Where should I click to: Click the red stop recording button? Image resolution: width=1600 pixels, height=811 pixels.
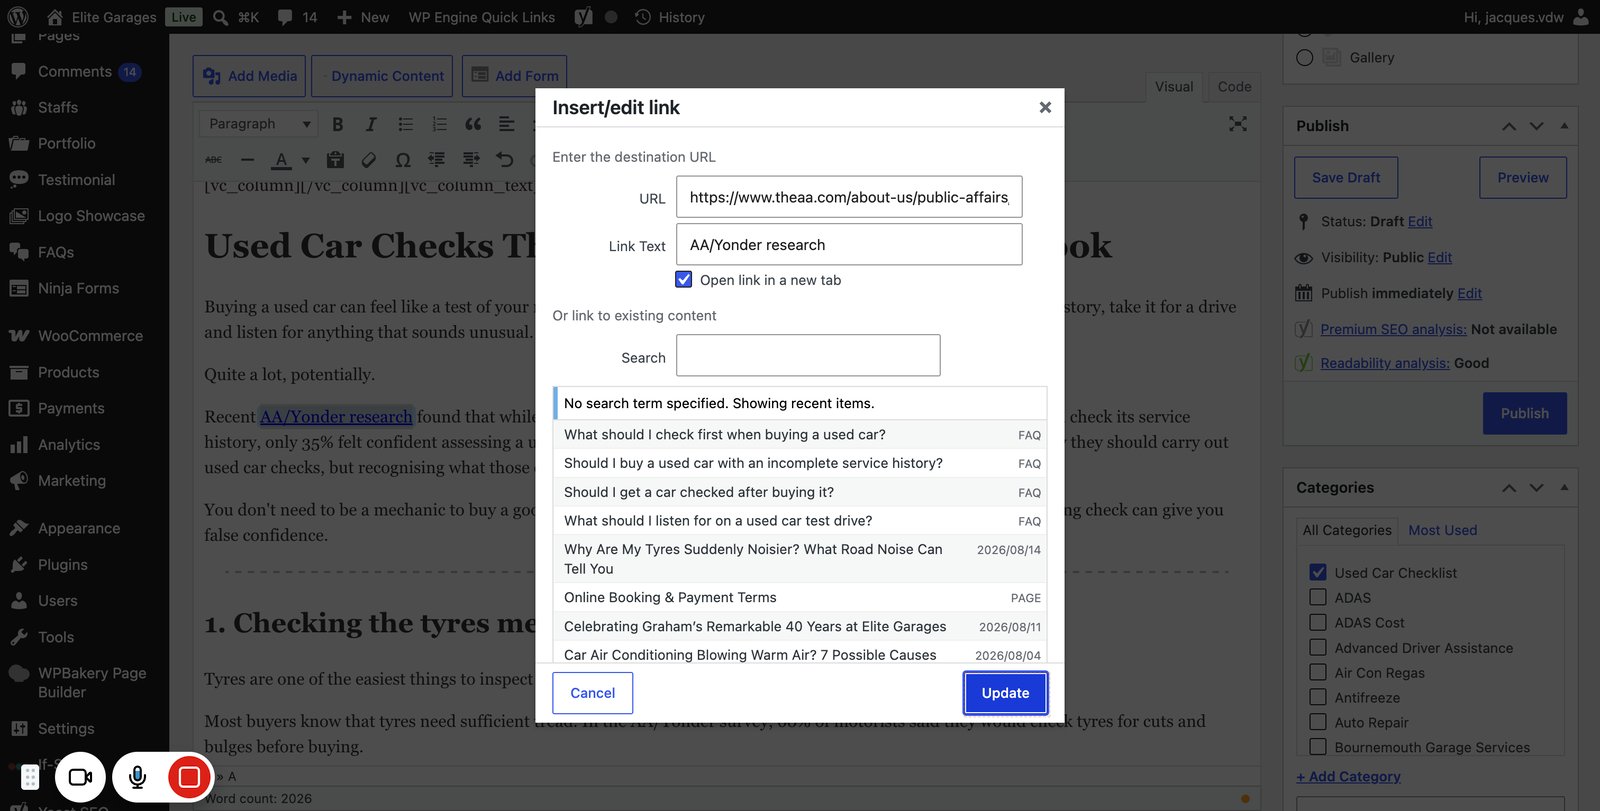click(189, 777)
